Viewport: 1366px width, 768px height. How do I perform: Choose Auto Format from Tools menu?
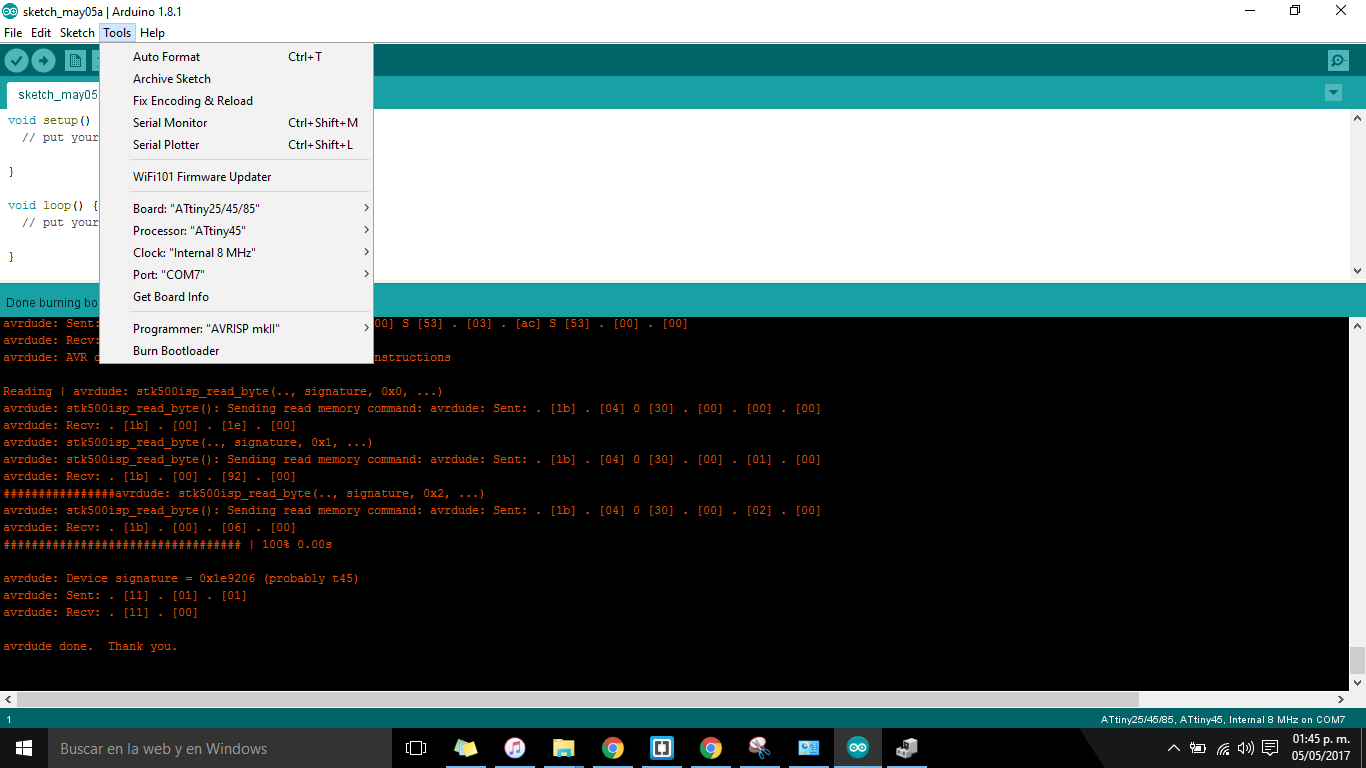tap(236, 57)
